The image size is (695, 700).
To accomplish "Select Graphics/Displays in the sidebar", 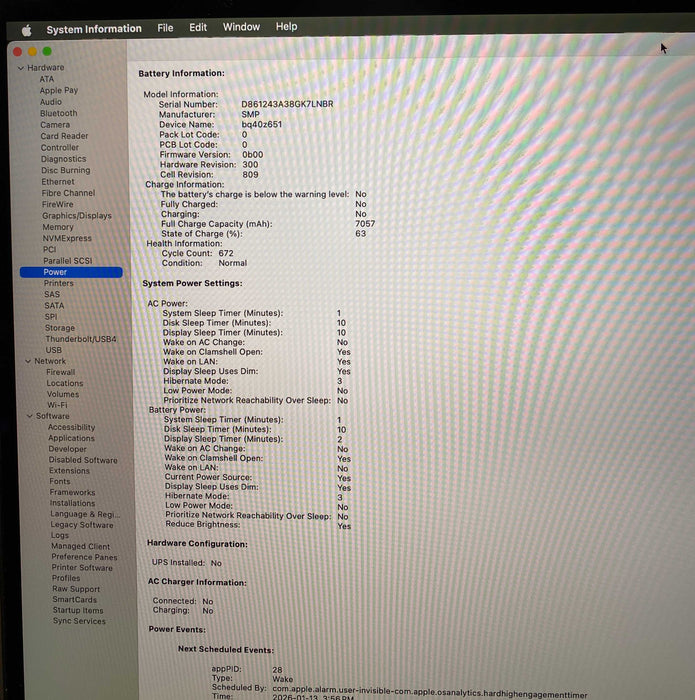I will point(77,216).
